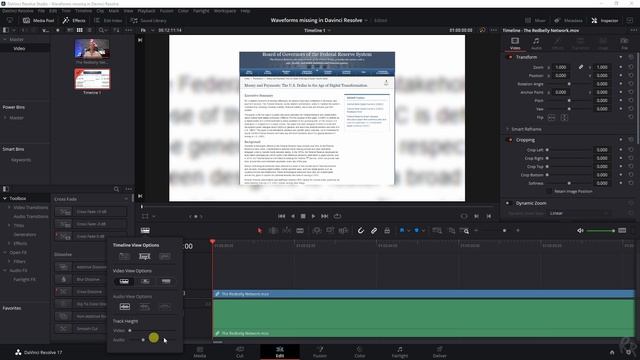
Task: Open project title dropdown arrow
Action: [x=366, y=20]
